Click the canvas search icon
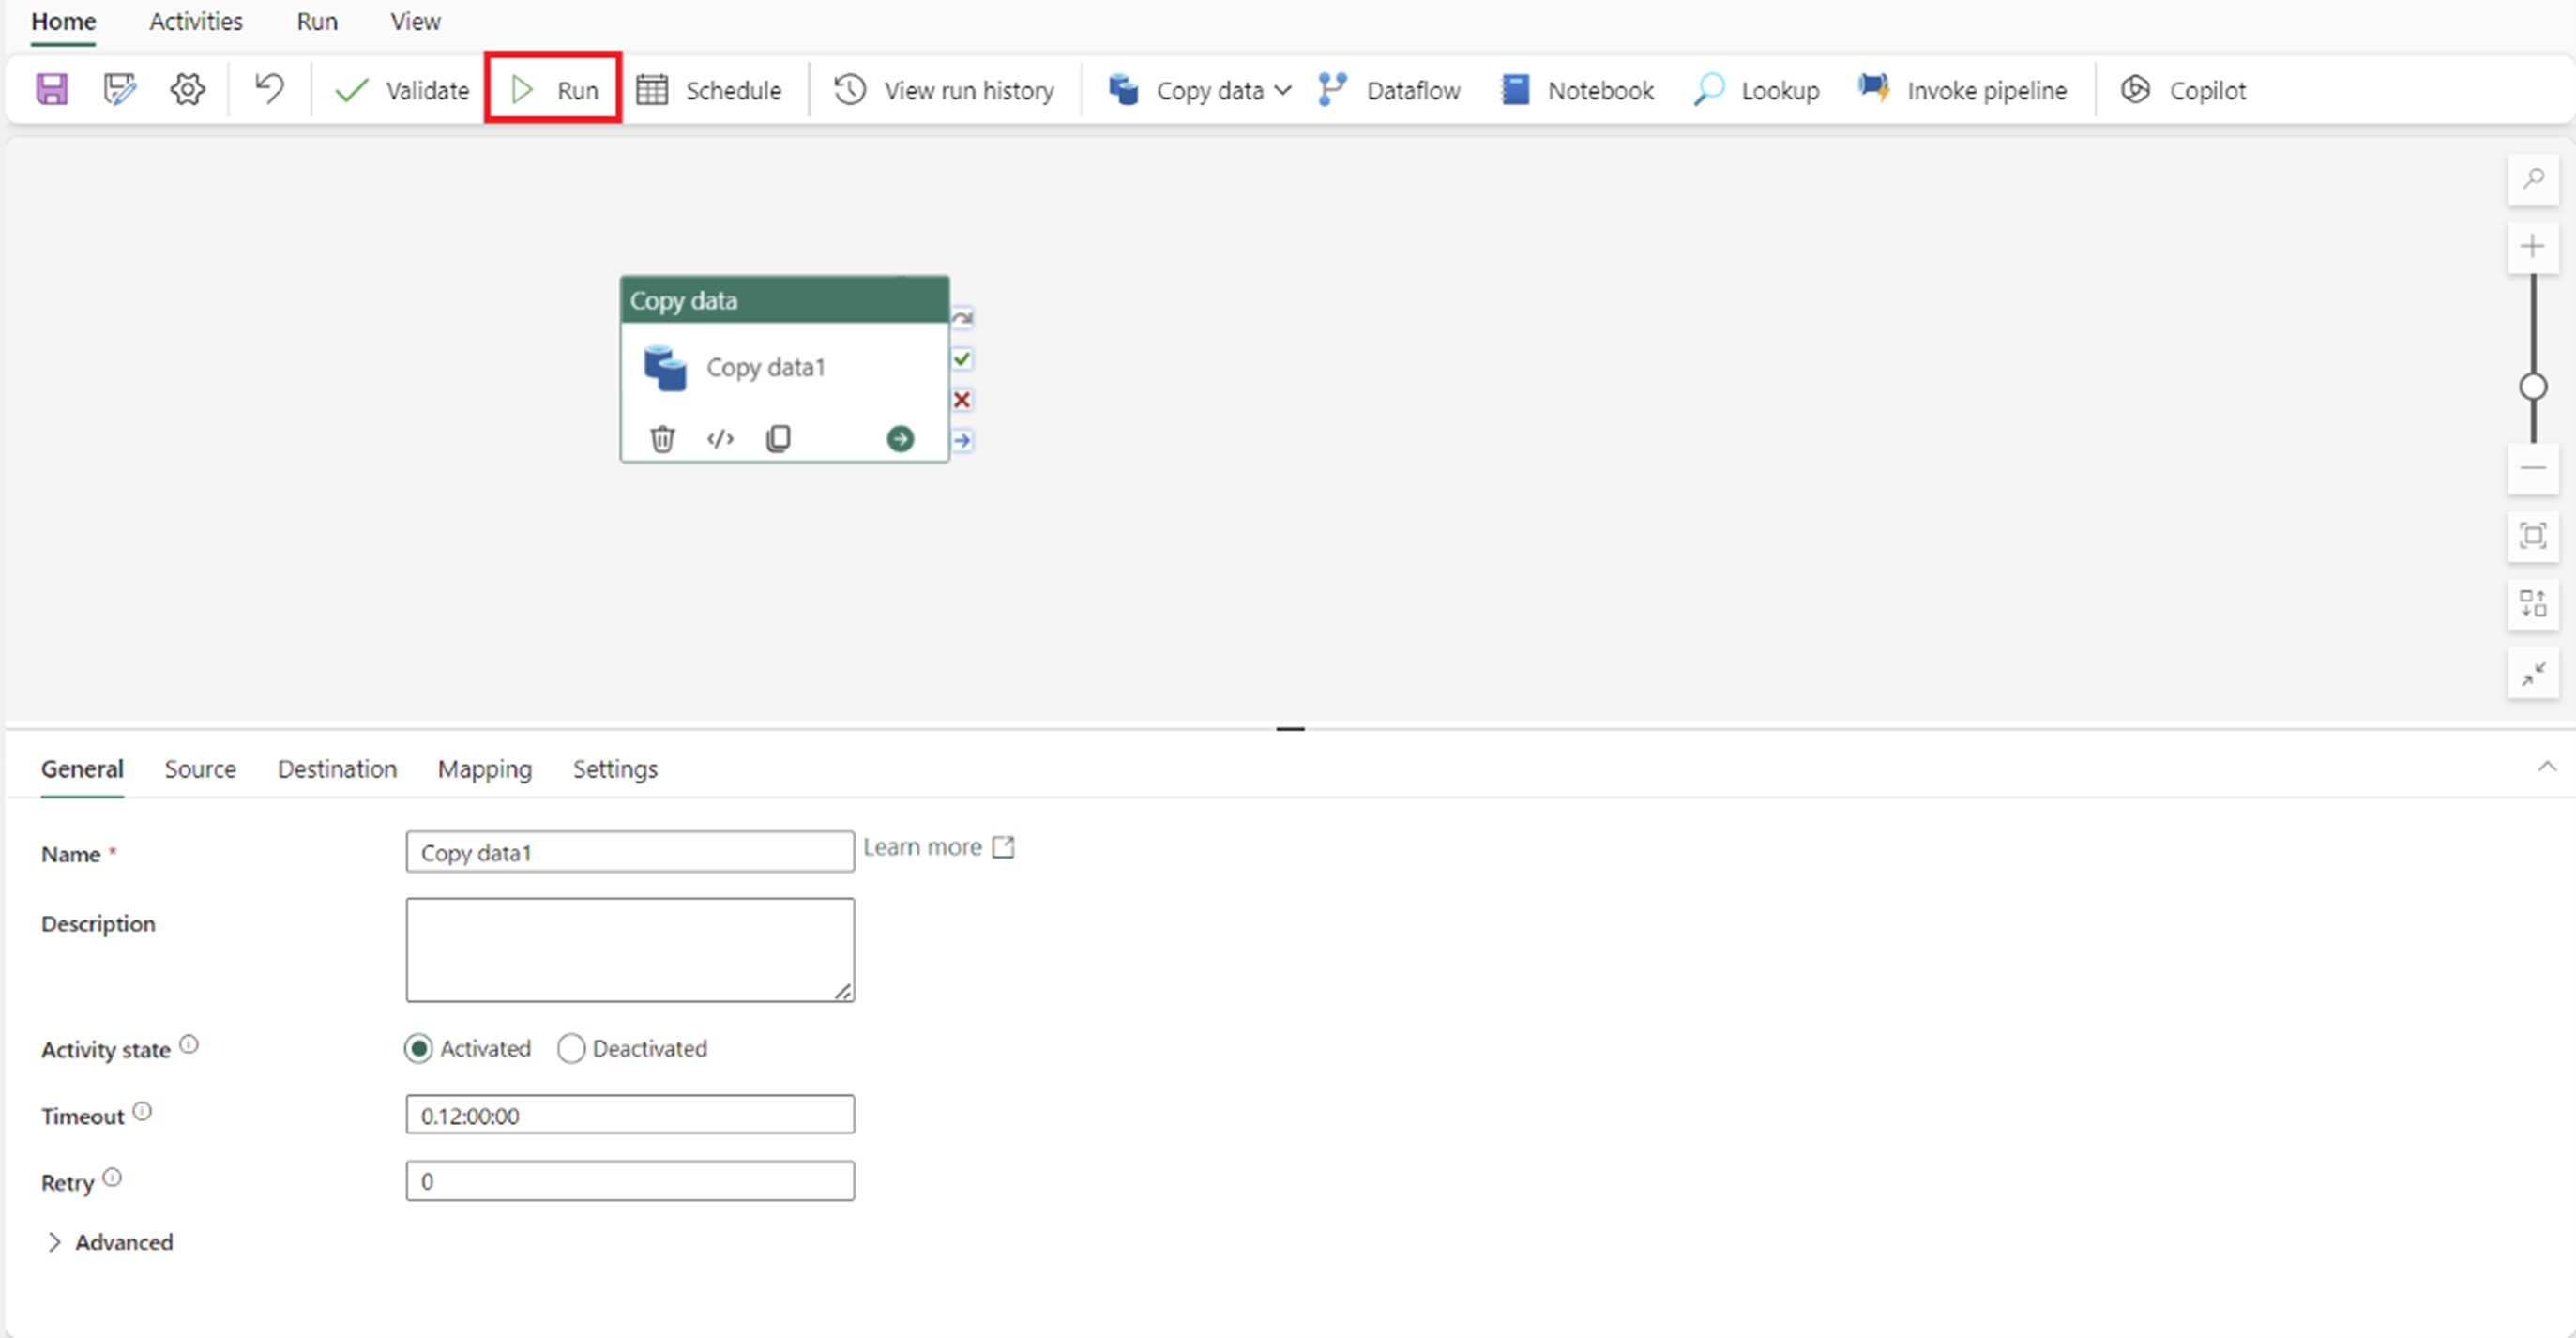Viewport: 2576px width, 1338px height. pos(2532,180)
